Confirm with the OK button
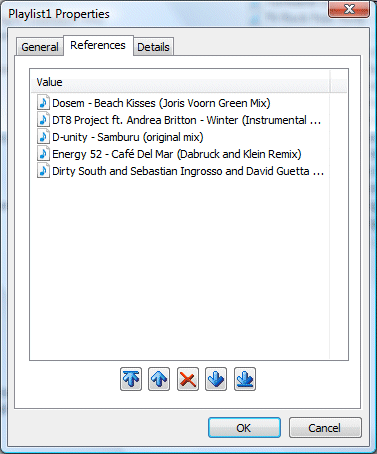 [244, 428]
